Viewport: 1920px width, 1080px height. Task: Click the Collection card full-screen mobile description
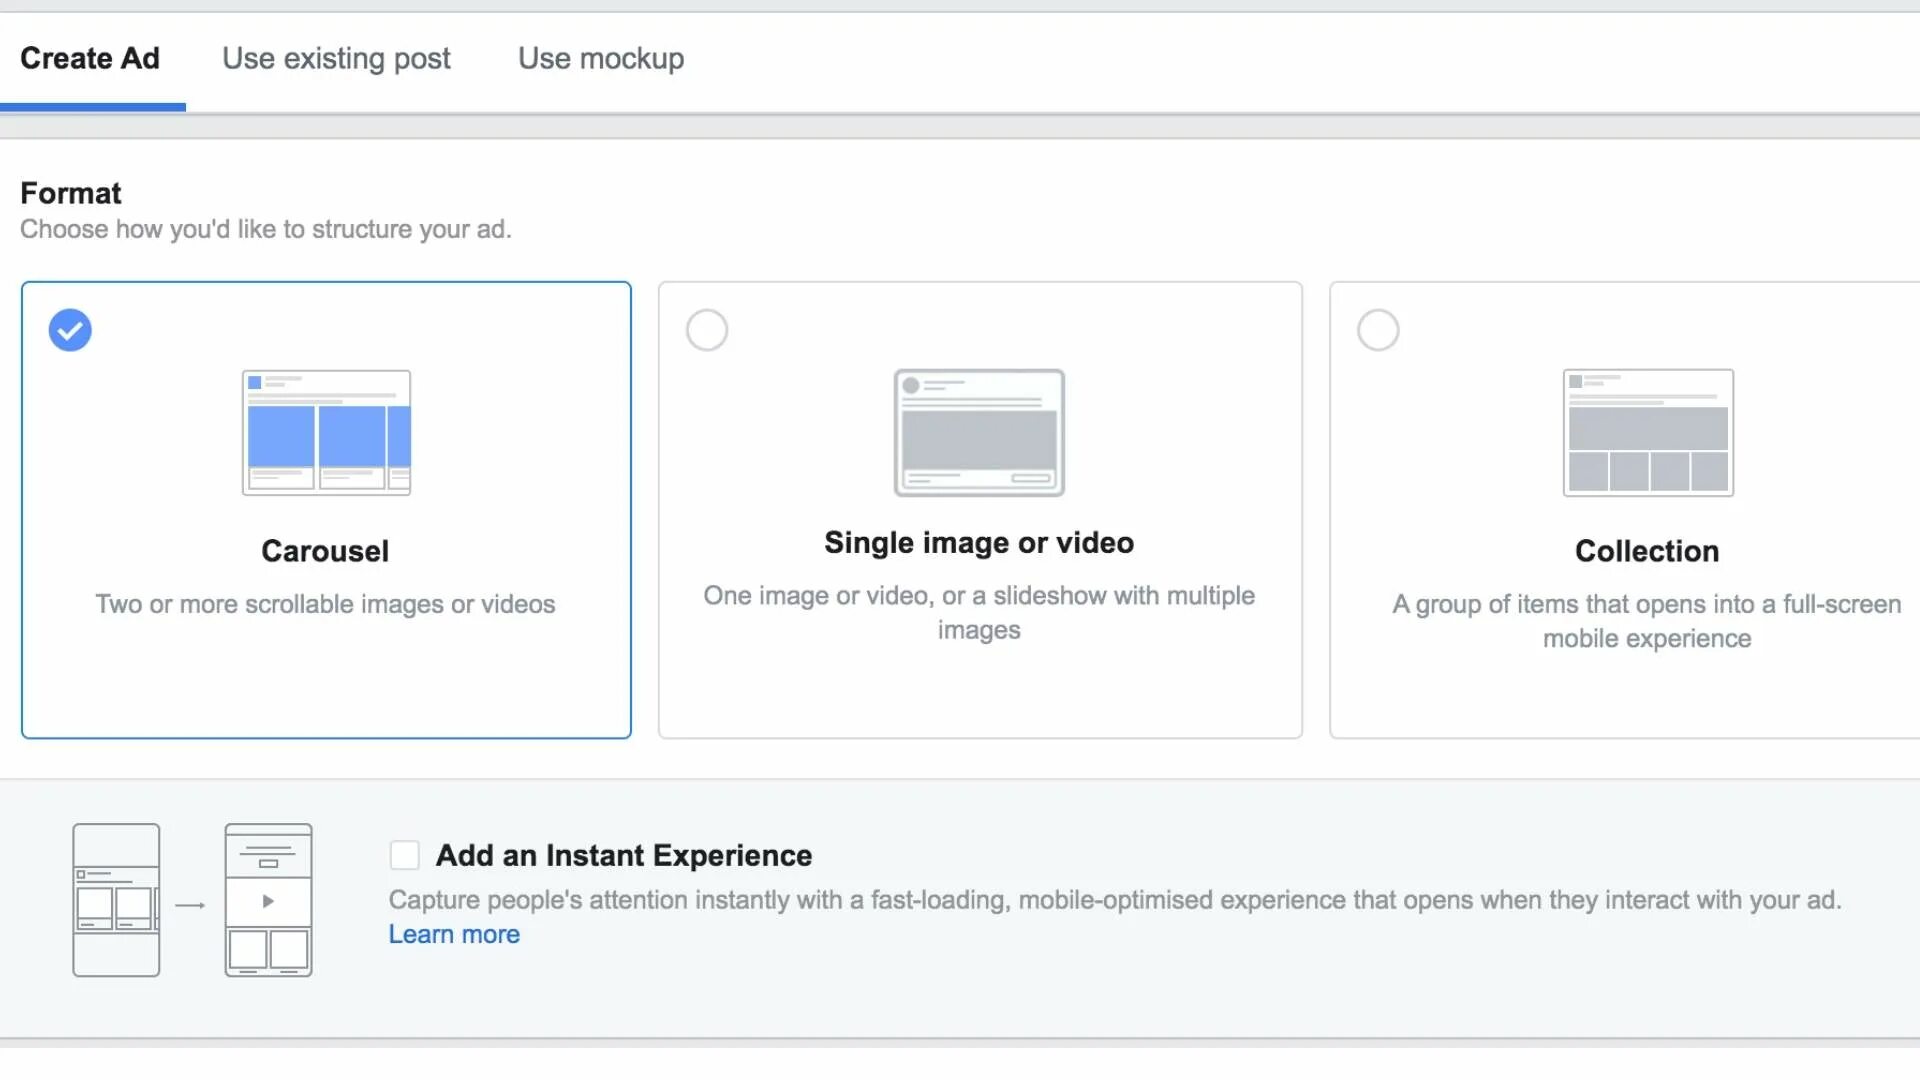point(1647,621)
